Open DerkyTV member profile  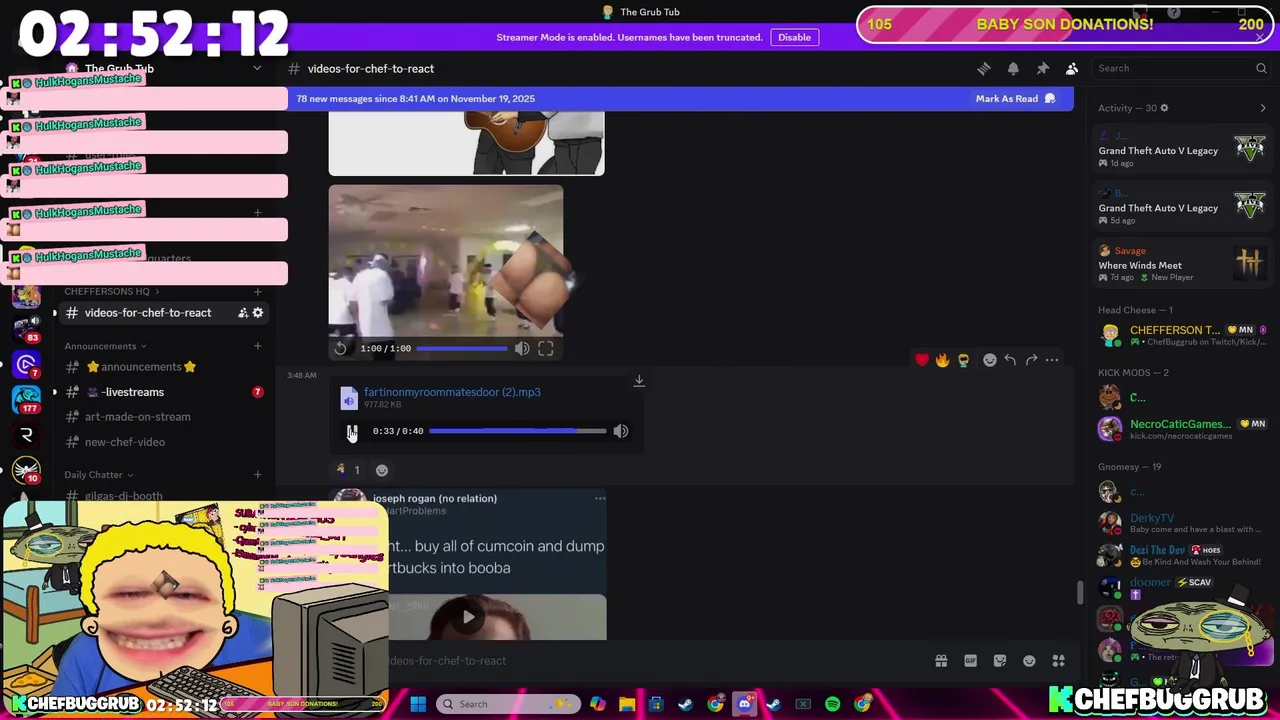[x=1182, y=523]
